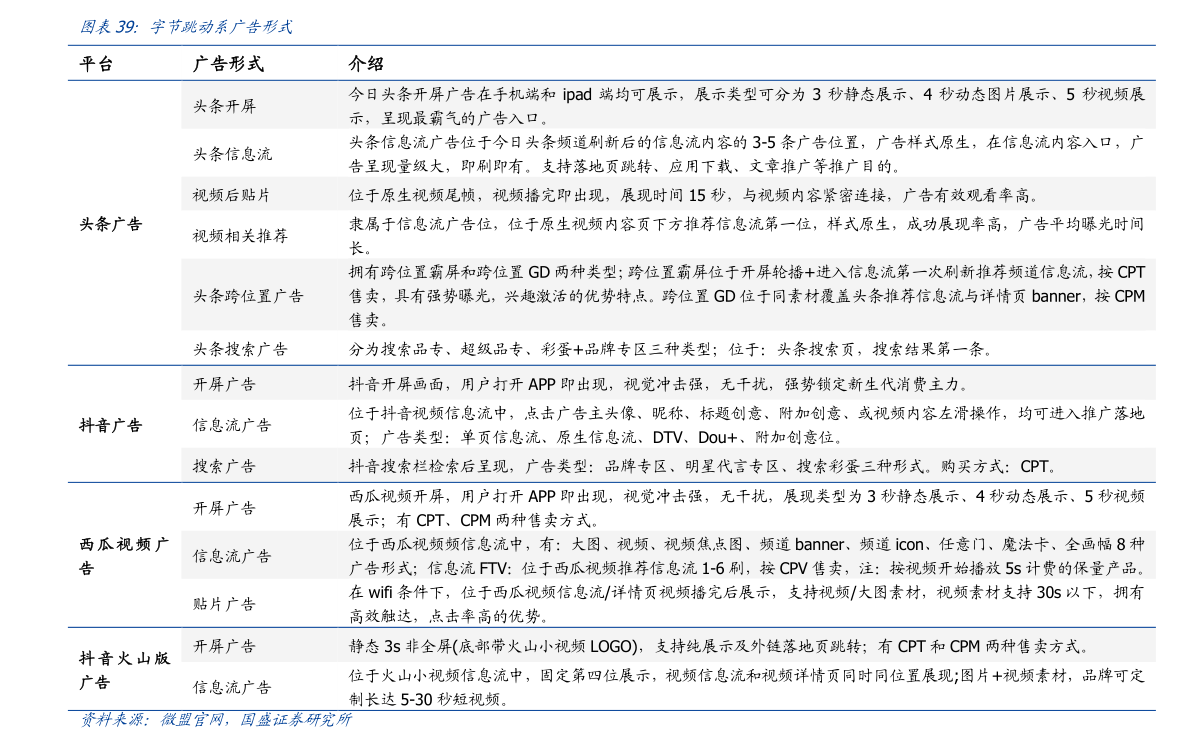Image resolution: width=1191 pixels, height=748 pixels.
Task: Select the 抖音火山版广告 platform cell
Action: pos(125,670)
